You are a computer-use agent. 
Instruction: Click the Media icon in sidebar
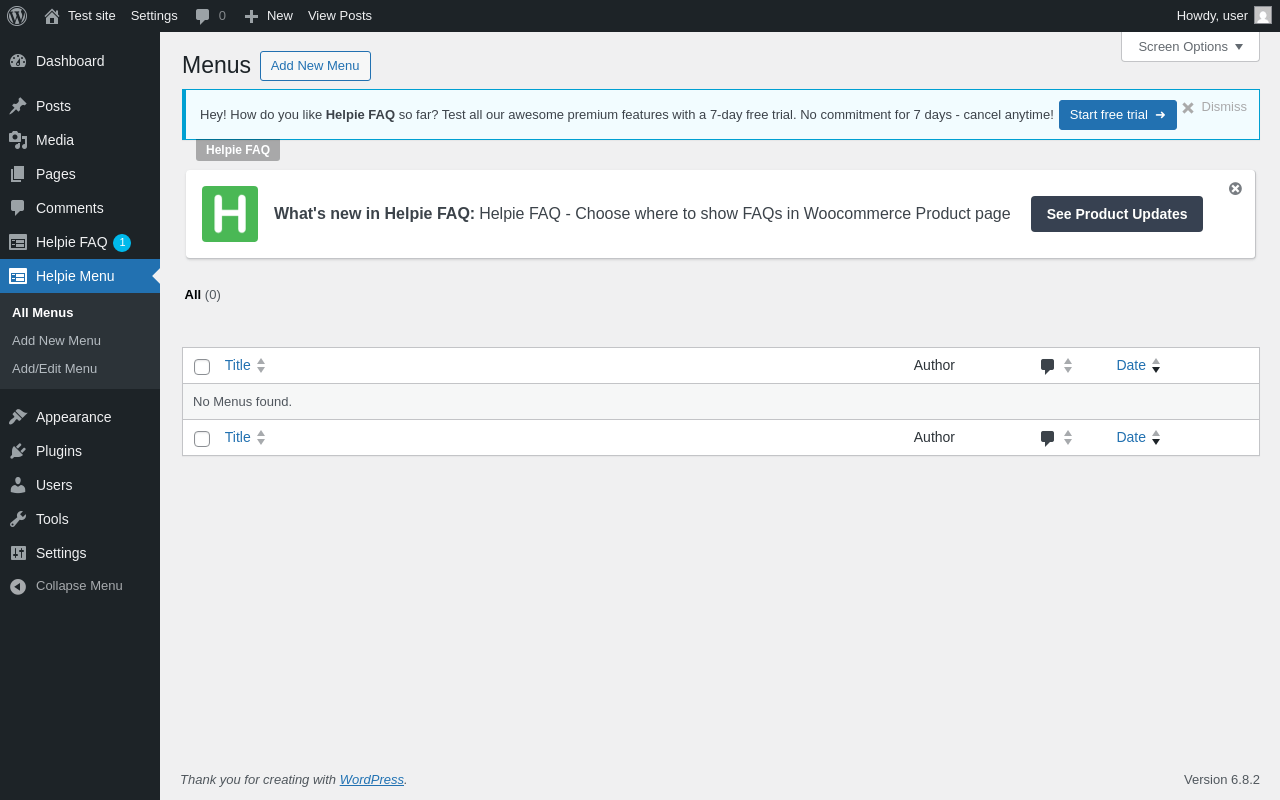[x=18, y=140]
